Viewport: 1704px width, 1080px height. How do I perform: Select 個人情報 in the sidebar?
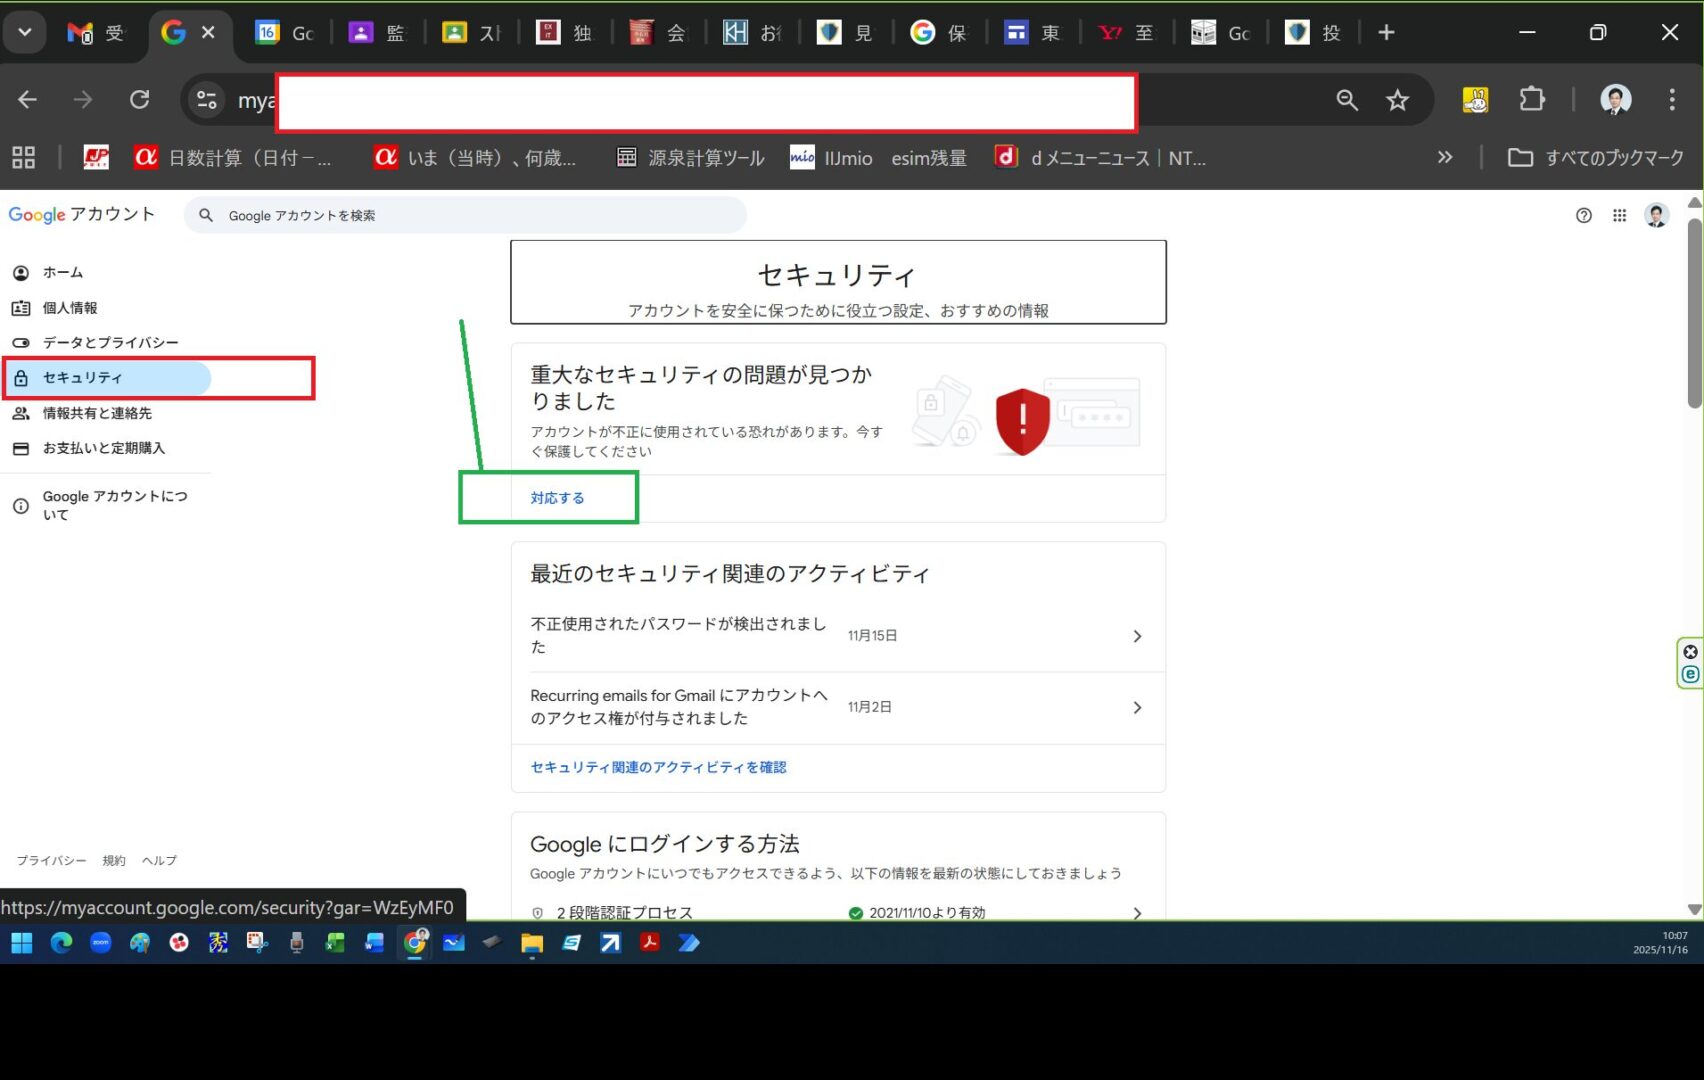70,308
